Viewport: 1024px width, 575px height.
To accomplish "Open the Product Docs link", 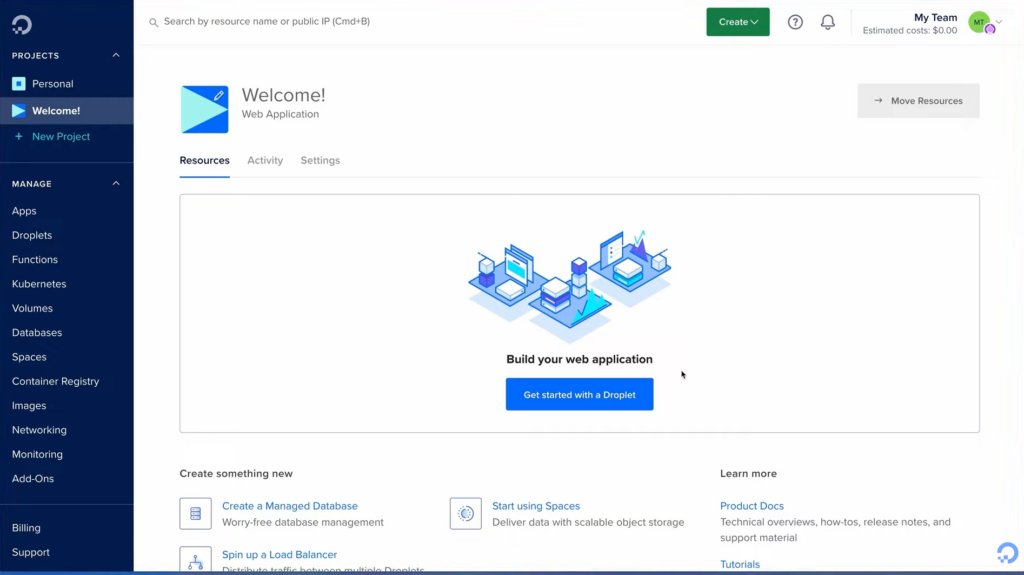I will (x=752, y=506).
